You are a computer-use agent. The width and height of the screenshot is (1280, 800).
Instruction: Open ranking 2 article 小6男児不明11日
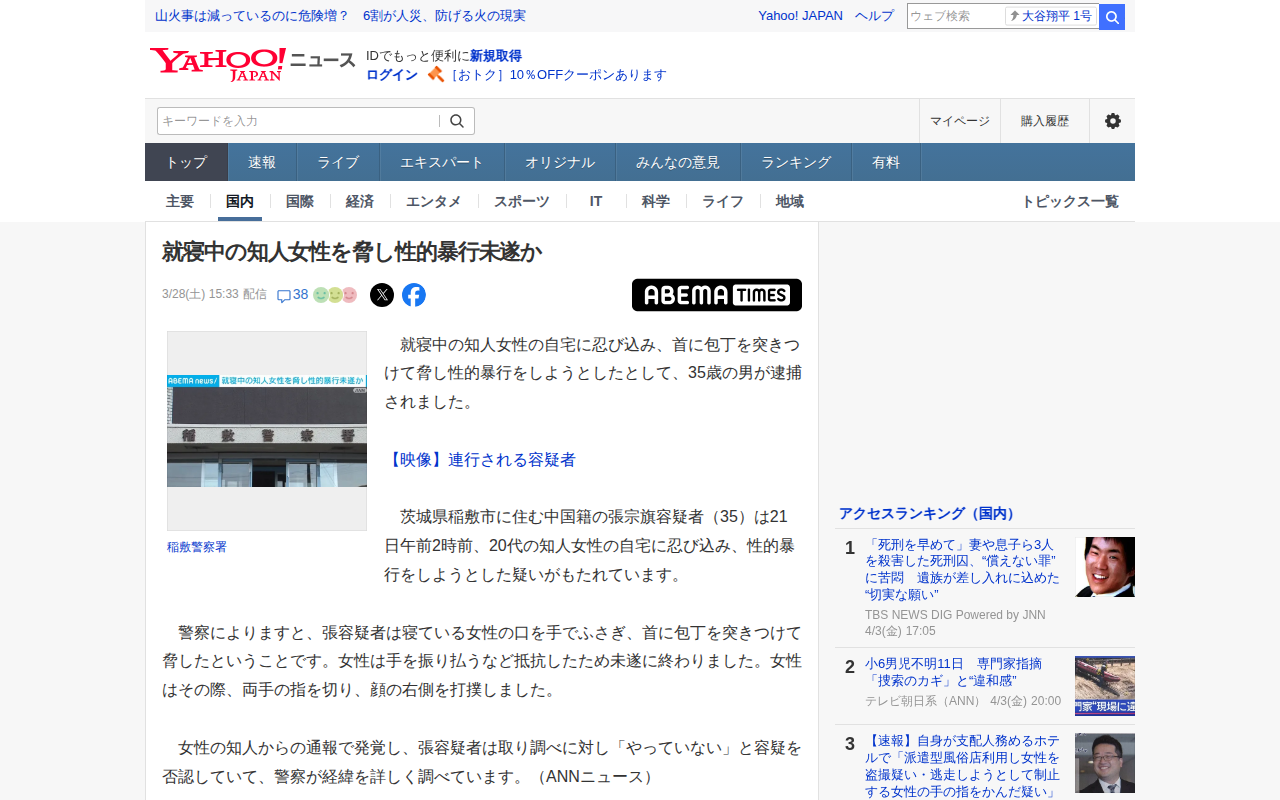tap(953, 672)
